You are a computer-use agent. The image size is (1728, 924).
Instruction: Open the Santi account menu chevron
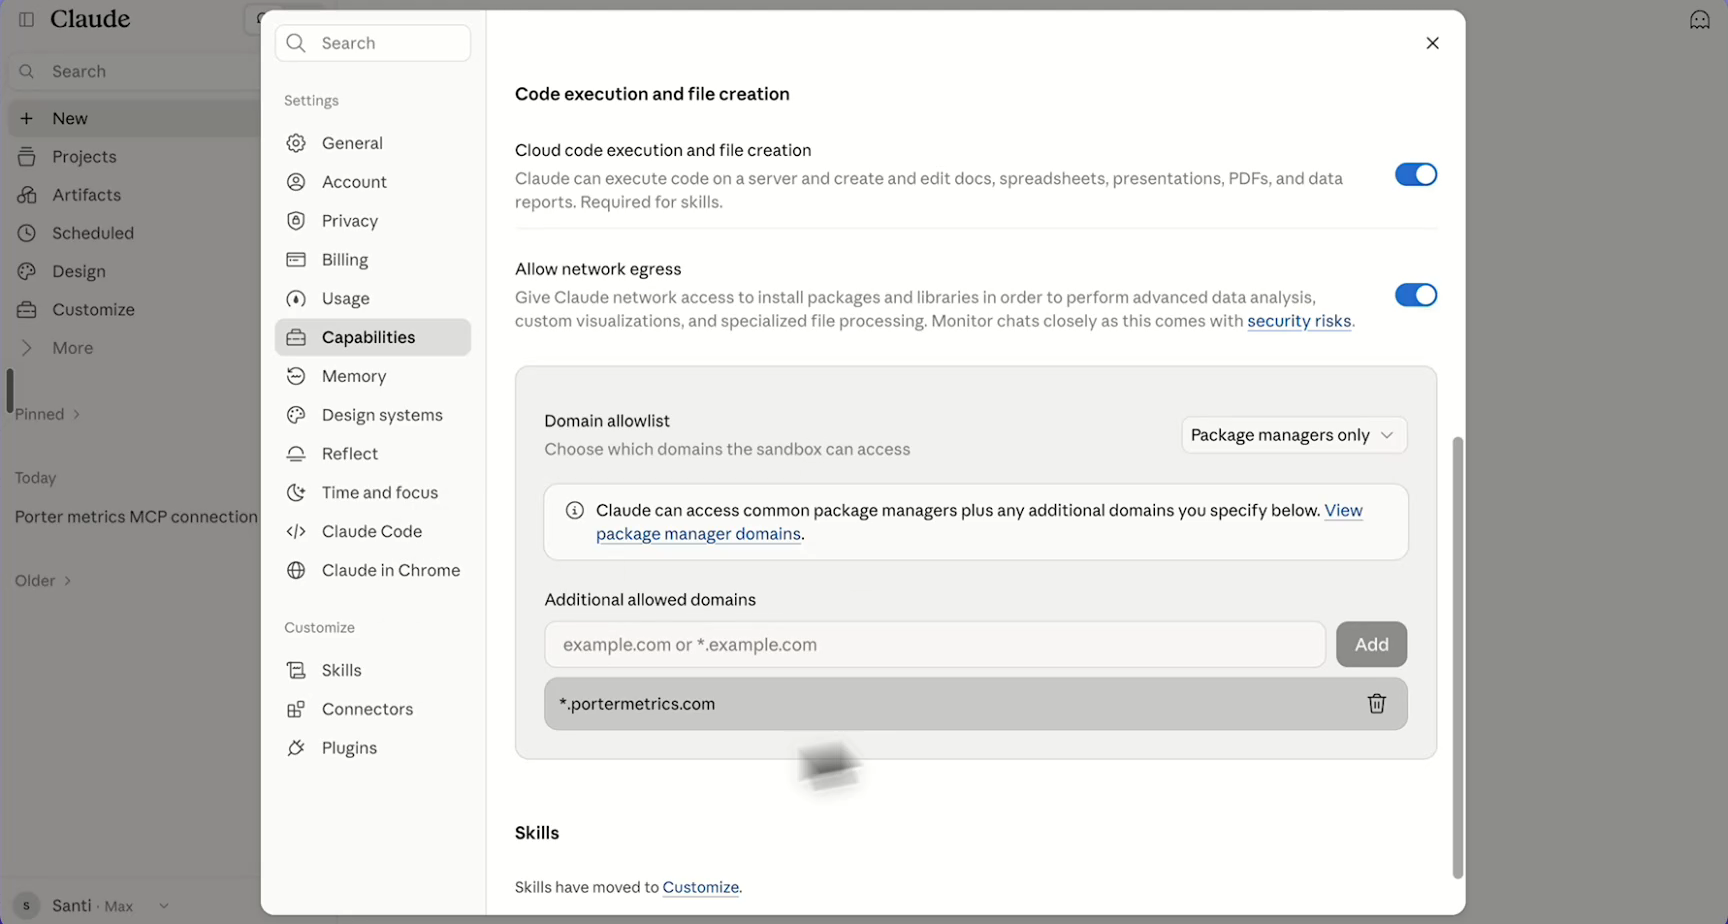[x=163, y=906]
